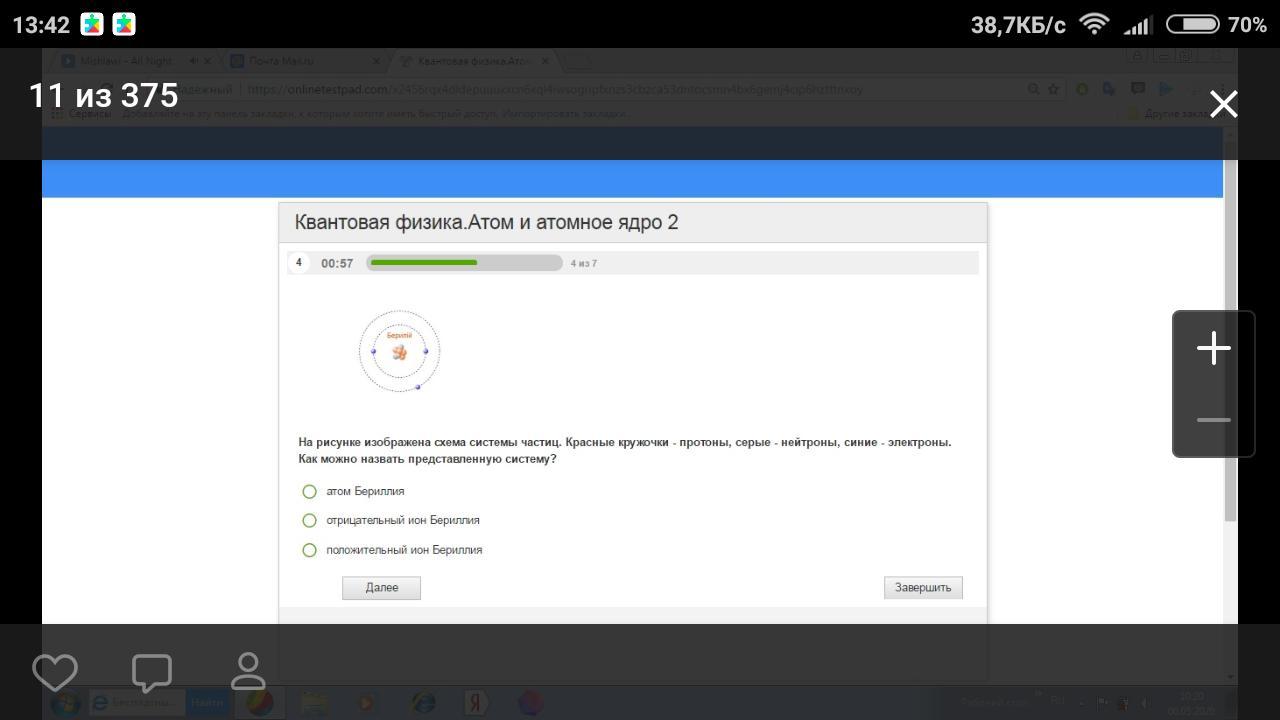Viewport: 1280px width, 720px height.
Task: Like the photo with the heart icon
Action: coord(55,672)
